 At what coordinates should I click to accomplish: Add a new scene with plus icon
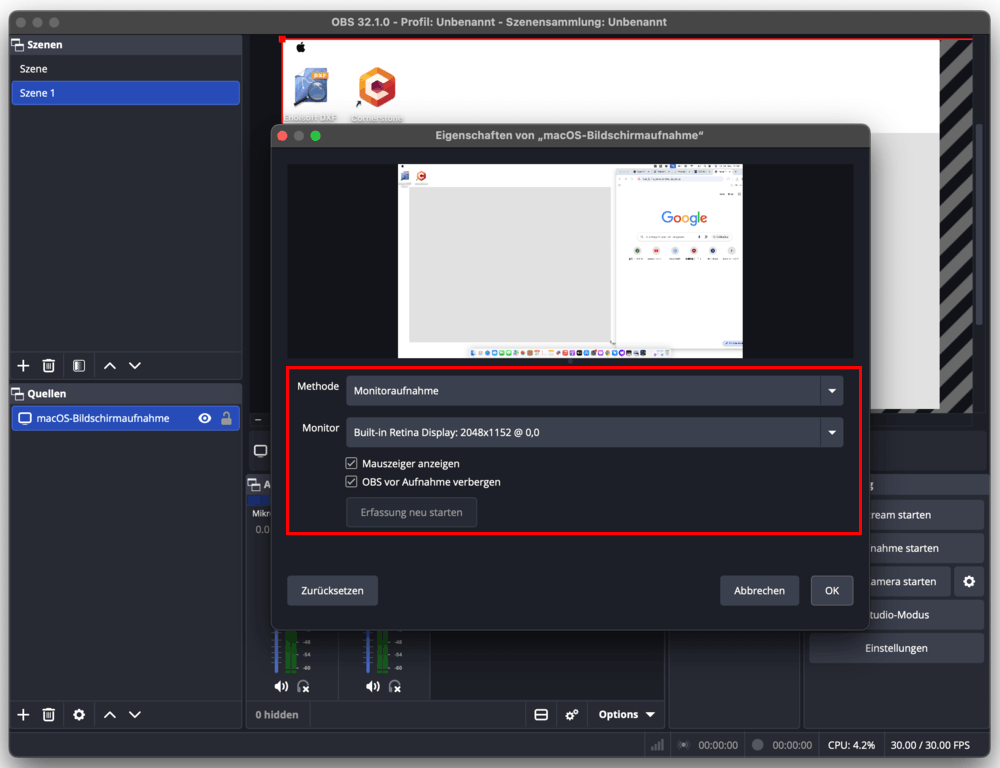[x=24, y=366]
